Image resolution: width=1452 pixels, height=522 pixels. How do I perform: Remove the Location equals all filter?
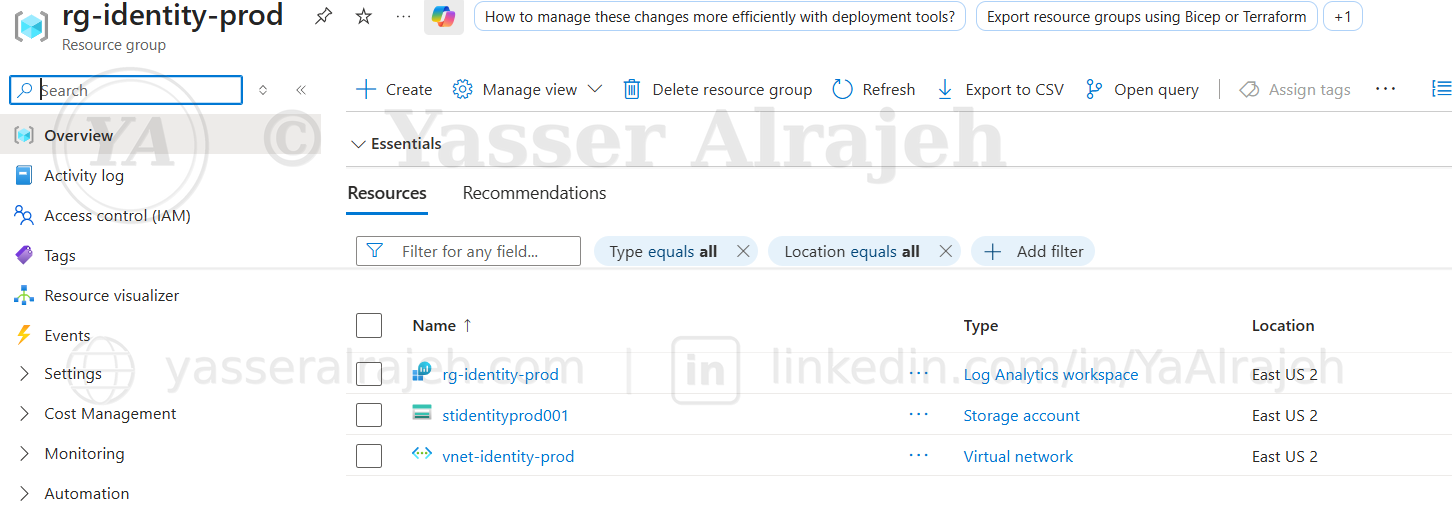tap(945, 251)
